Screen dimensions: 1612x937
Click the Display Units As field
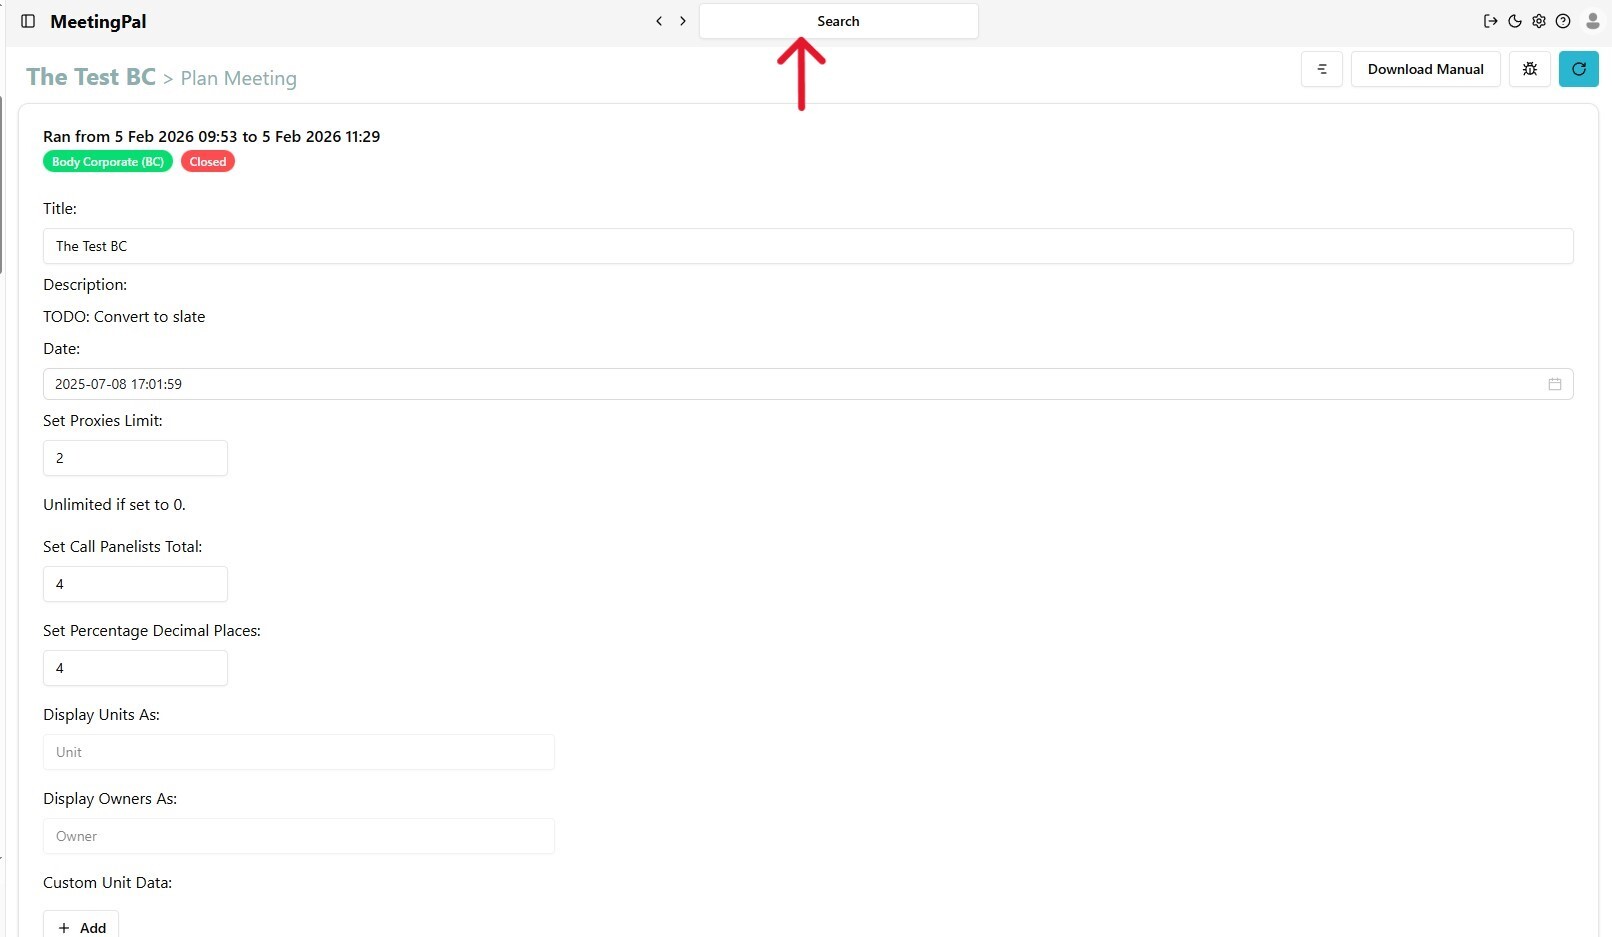[298, 752]
